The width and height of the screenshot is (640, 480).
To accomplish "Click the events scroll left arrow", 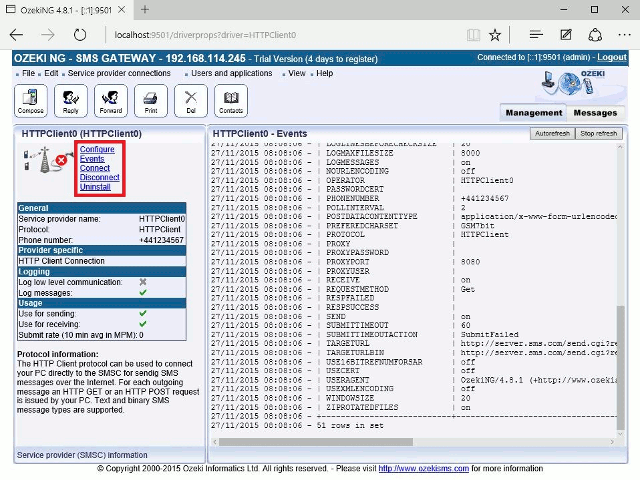I will (215, 442).
